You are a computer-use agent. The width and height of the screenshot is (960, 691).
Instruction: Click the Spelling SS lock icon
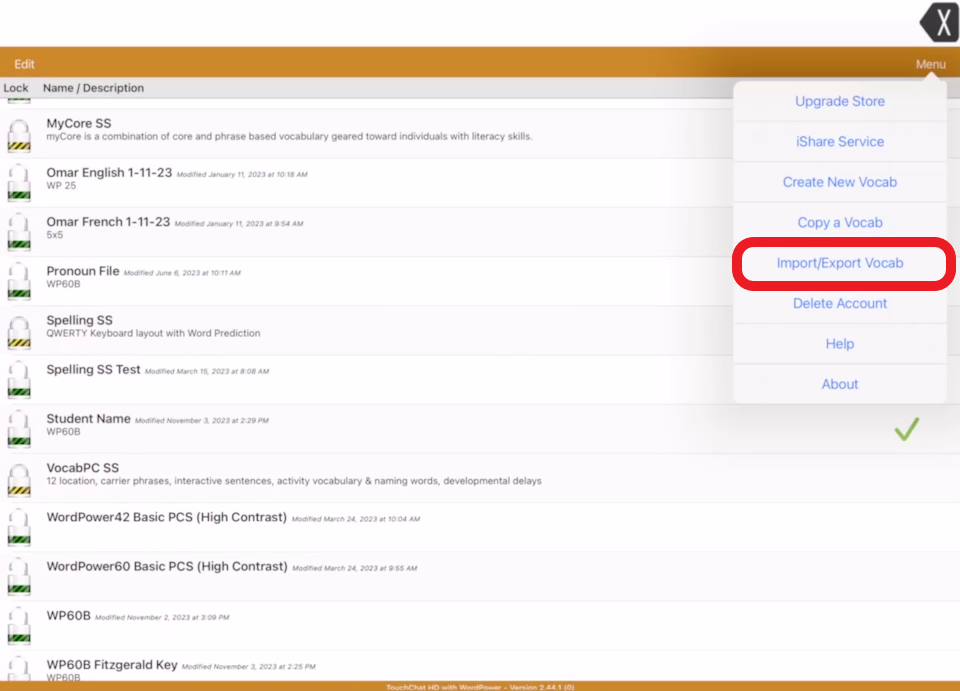tap(19, 332)
